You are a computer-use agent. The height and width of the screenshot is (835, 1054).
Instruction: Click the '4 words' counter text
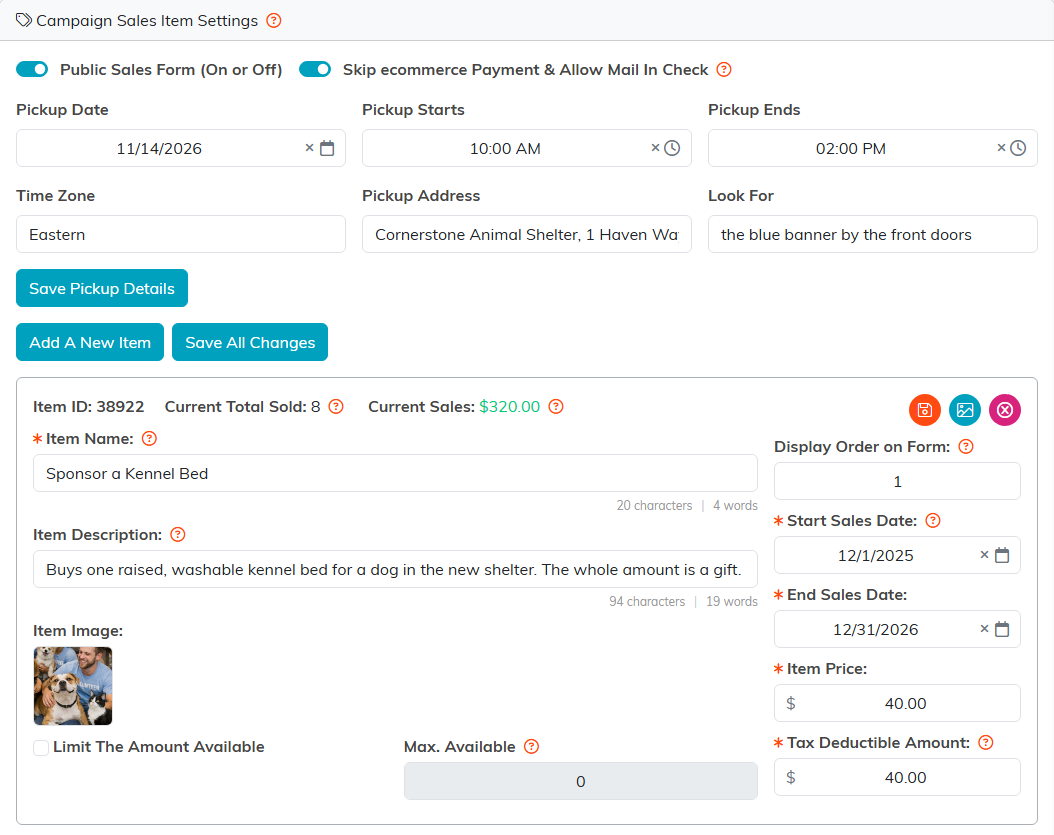735,506
